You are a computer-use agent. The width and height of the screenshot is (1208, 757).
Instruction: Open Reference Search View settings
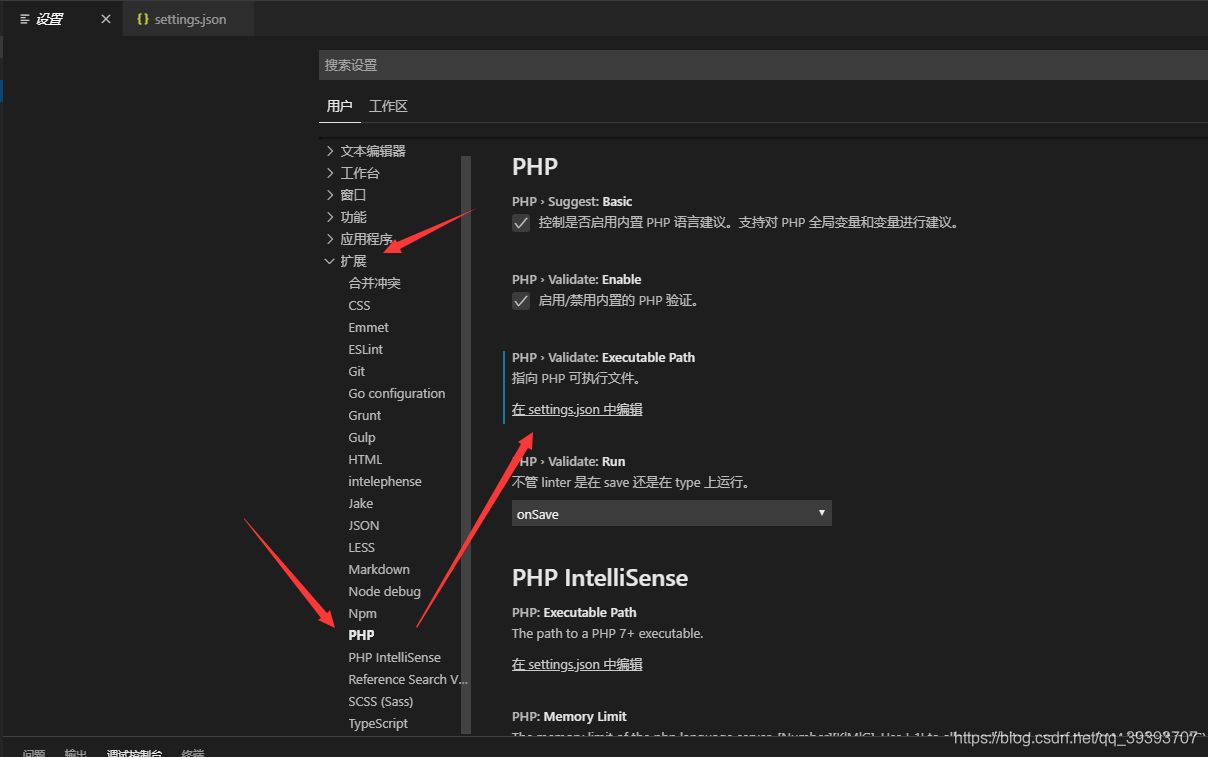[407, 679]
